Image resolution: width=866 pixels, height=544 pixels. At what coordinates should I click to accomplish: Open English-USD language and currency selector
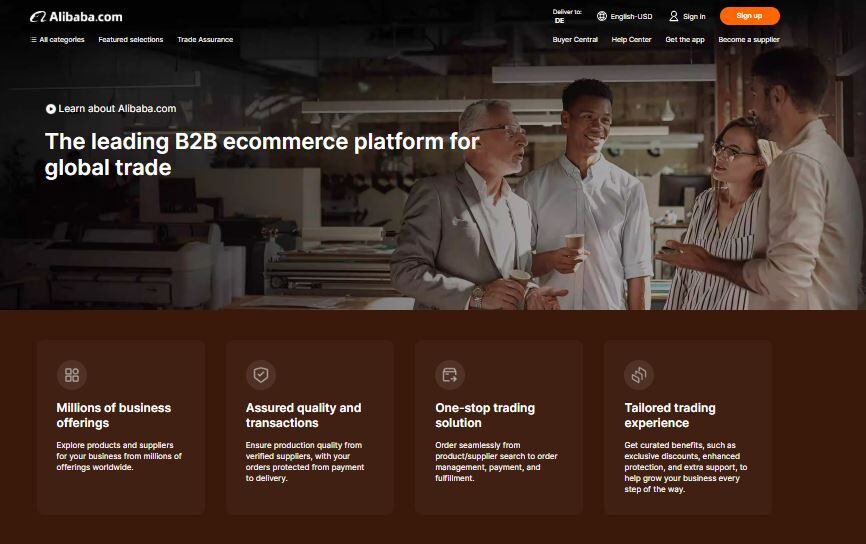click(625, 16)
